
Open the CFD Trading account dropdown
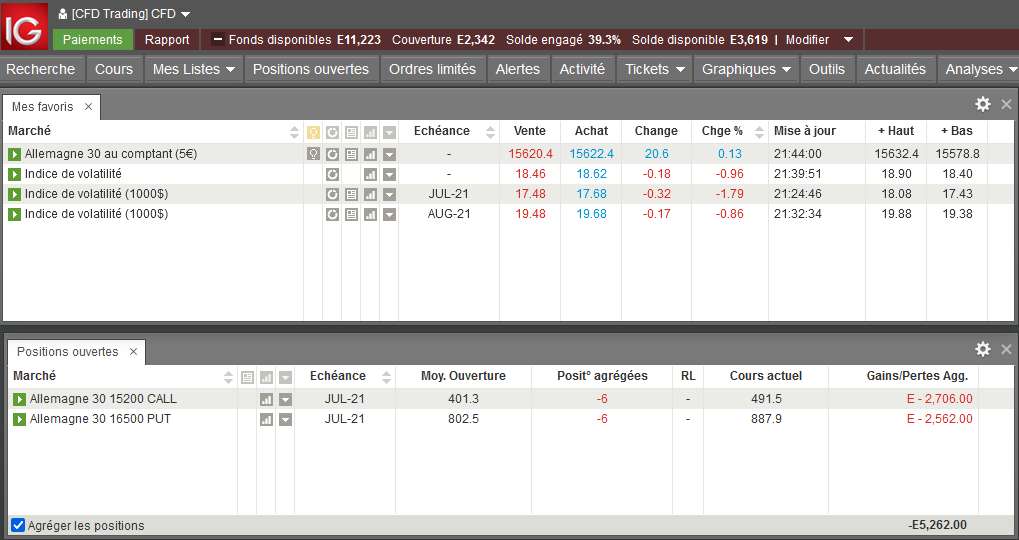point(123,14)
